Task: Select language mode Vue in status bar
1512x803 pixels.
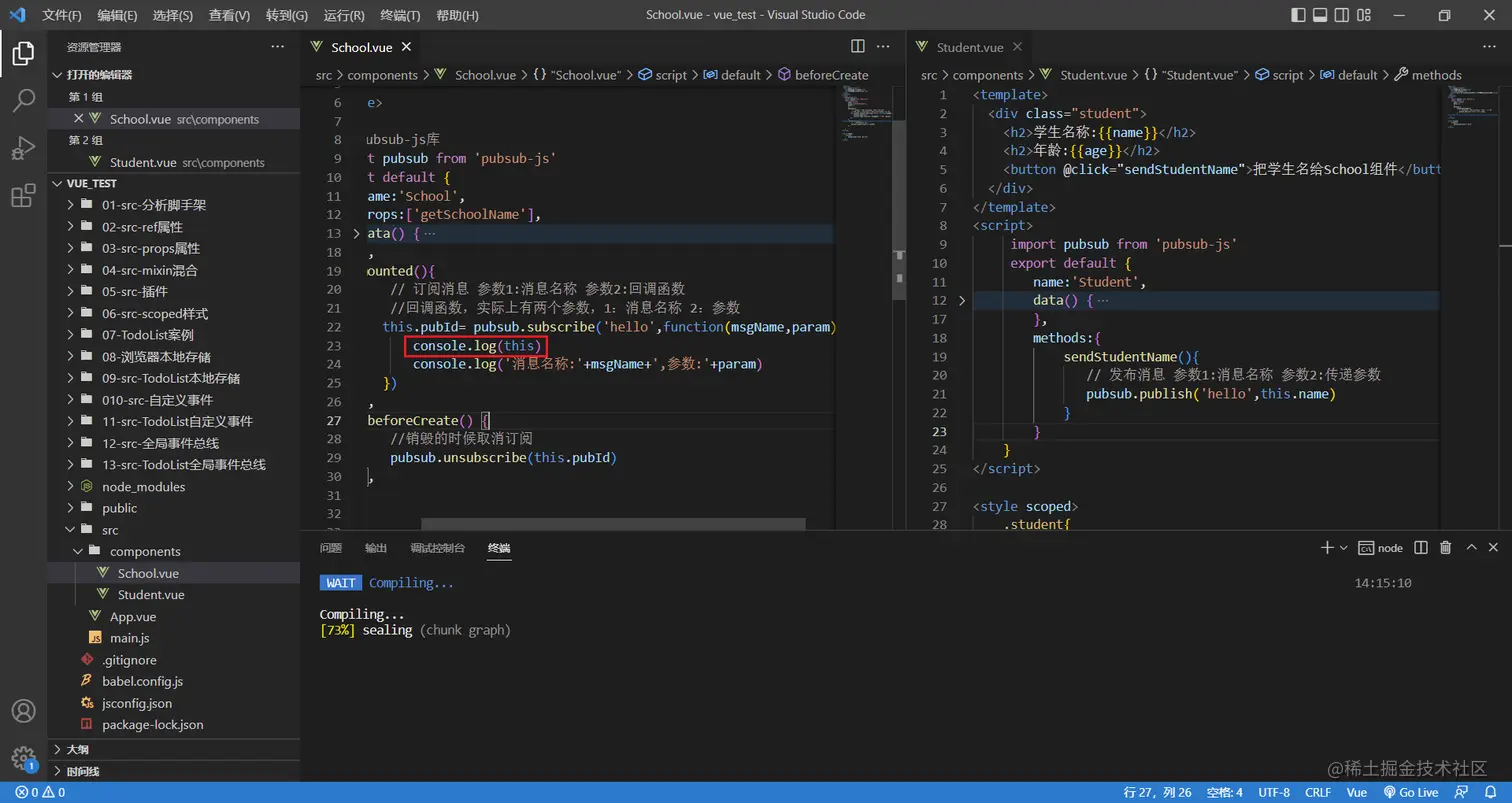Action: [x=1357, y=793]
